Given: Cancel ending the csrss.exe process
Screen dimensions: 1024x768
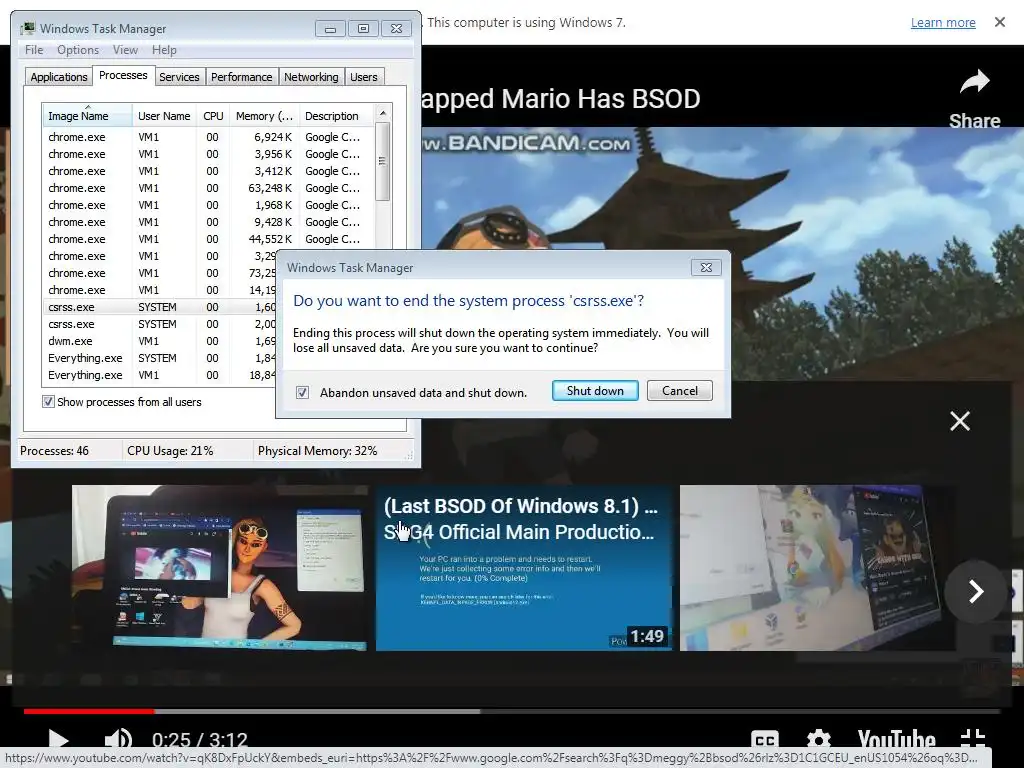Looking at the screenshot, I should tap(680, 391).
